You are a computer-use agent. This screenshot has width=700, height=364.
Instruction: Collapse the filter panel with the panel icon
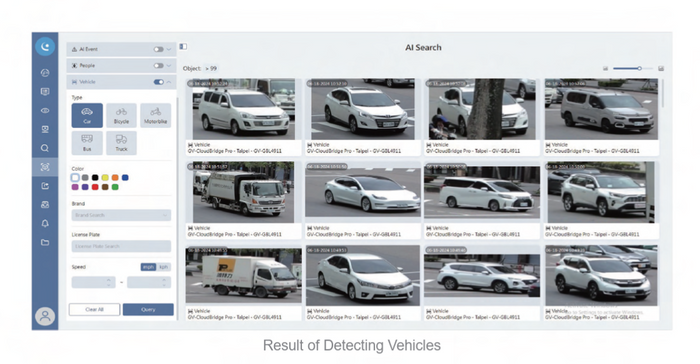tap(183, 46)
